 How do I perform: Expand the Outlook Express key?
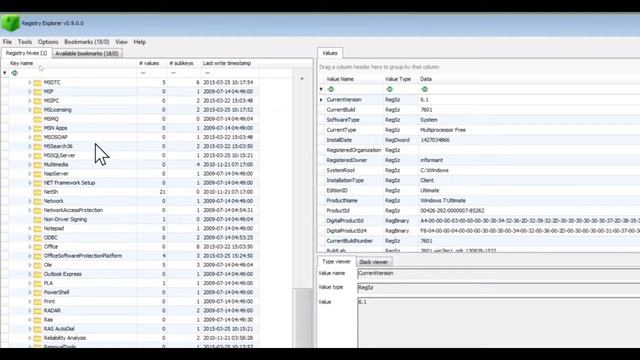[x=30, y=274]
